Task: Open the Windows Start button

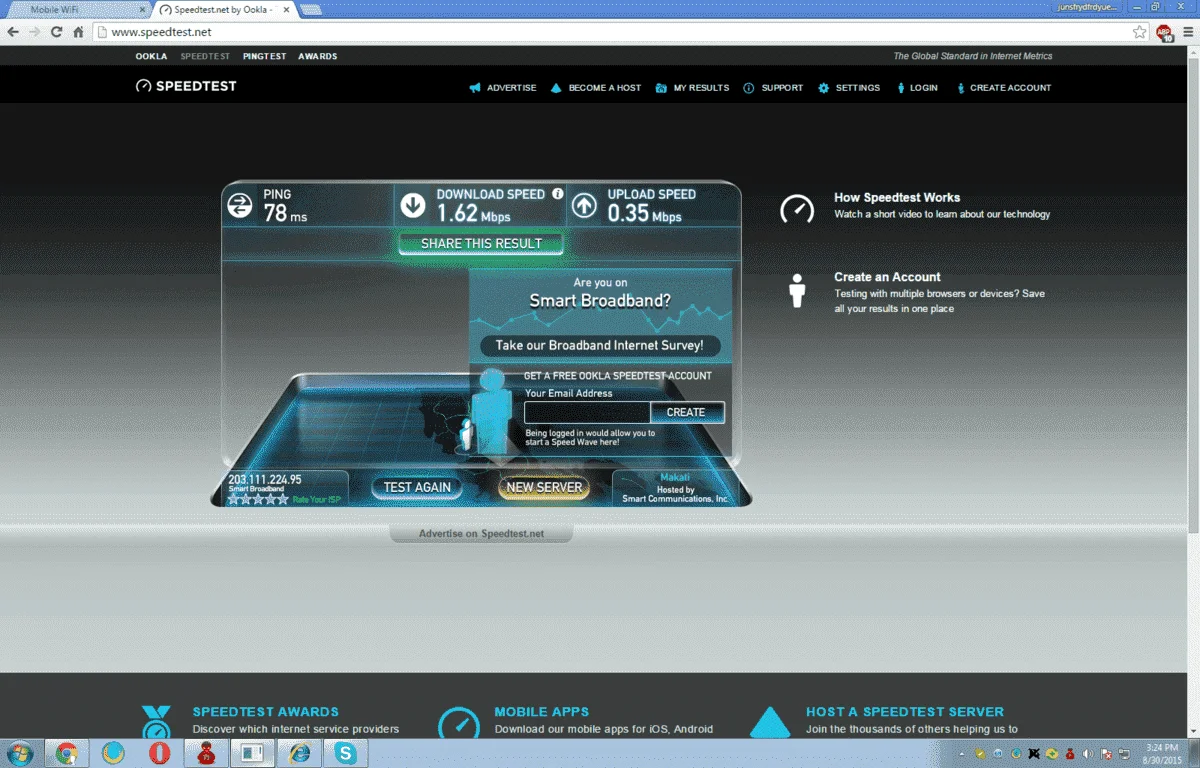Action: pyautogui.click(x=20, y=753)
